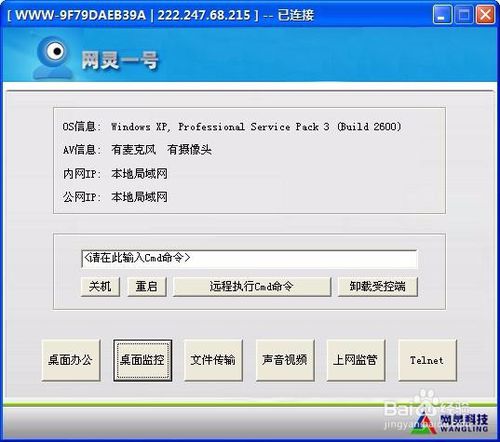Focus the Cmd command input field
The image size is (500, 442).
249,259
